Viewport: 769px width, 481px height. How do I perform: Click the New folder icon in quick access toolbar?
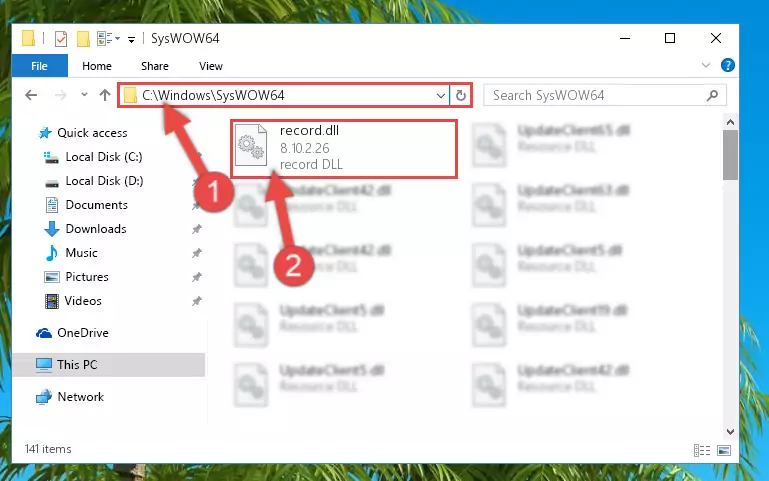point(83,38)
